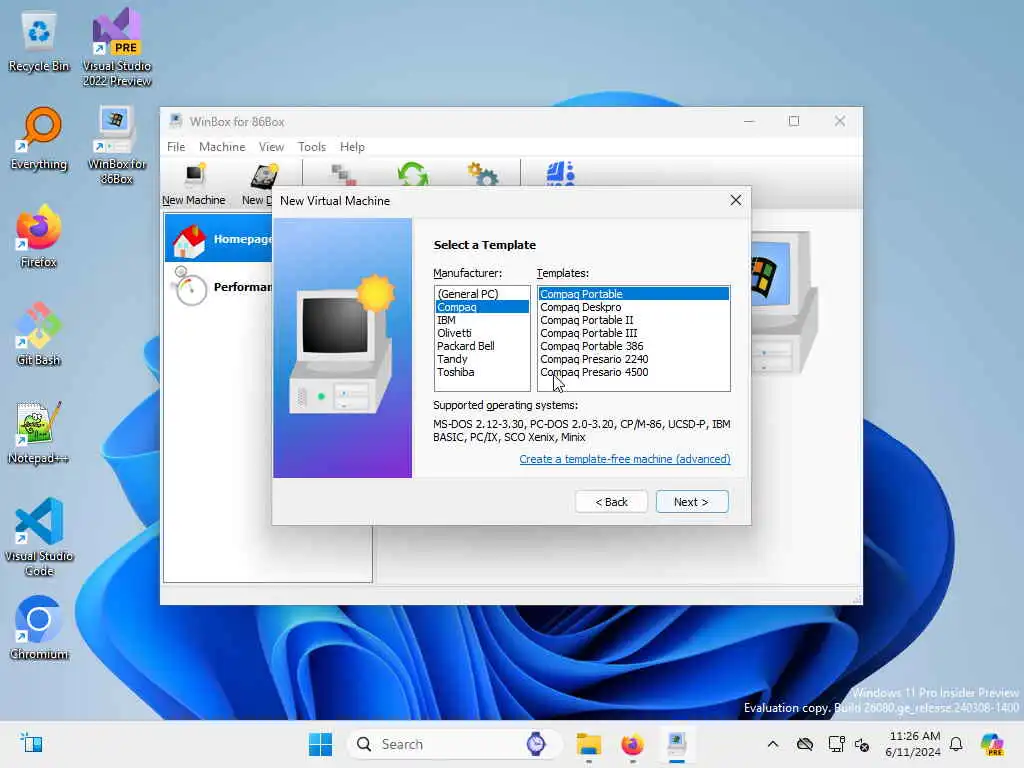The width and height of the screenshot is (1024, 768).
Task: Click the New Machine toolbar icon
Action: 194,184
